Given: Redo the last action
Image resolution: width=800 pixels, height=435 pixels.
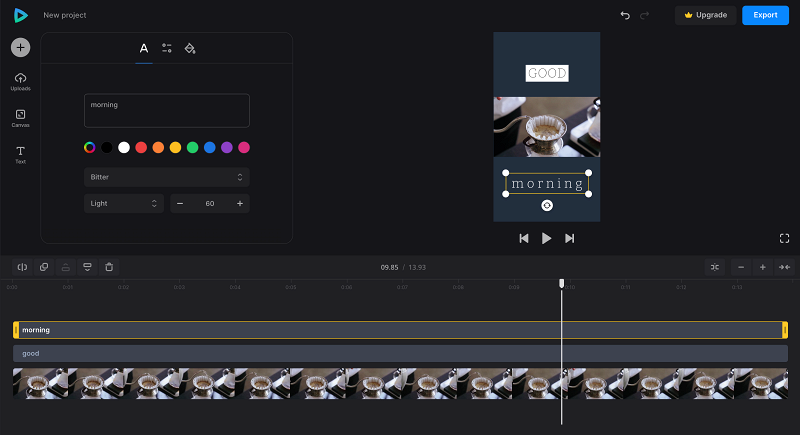Looking at the screenshot, I should [x=644, y=15].
